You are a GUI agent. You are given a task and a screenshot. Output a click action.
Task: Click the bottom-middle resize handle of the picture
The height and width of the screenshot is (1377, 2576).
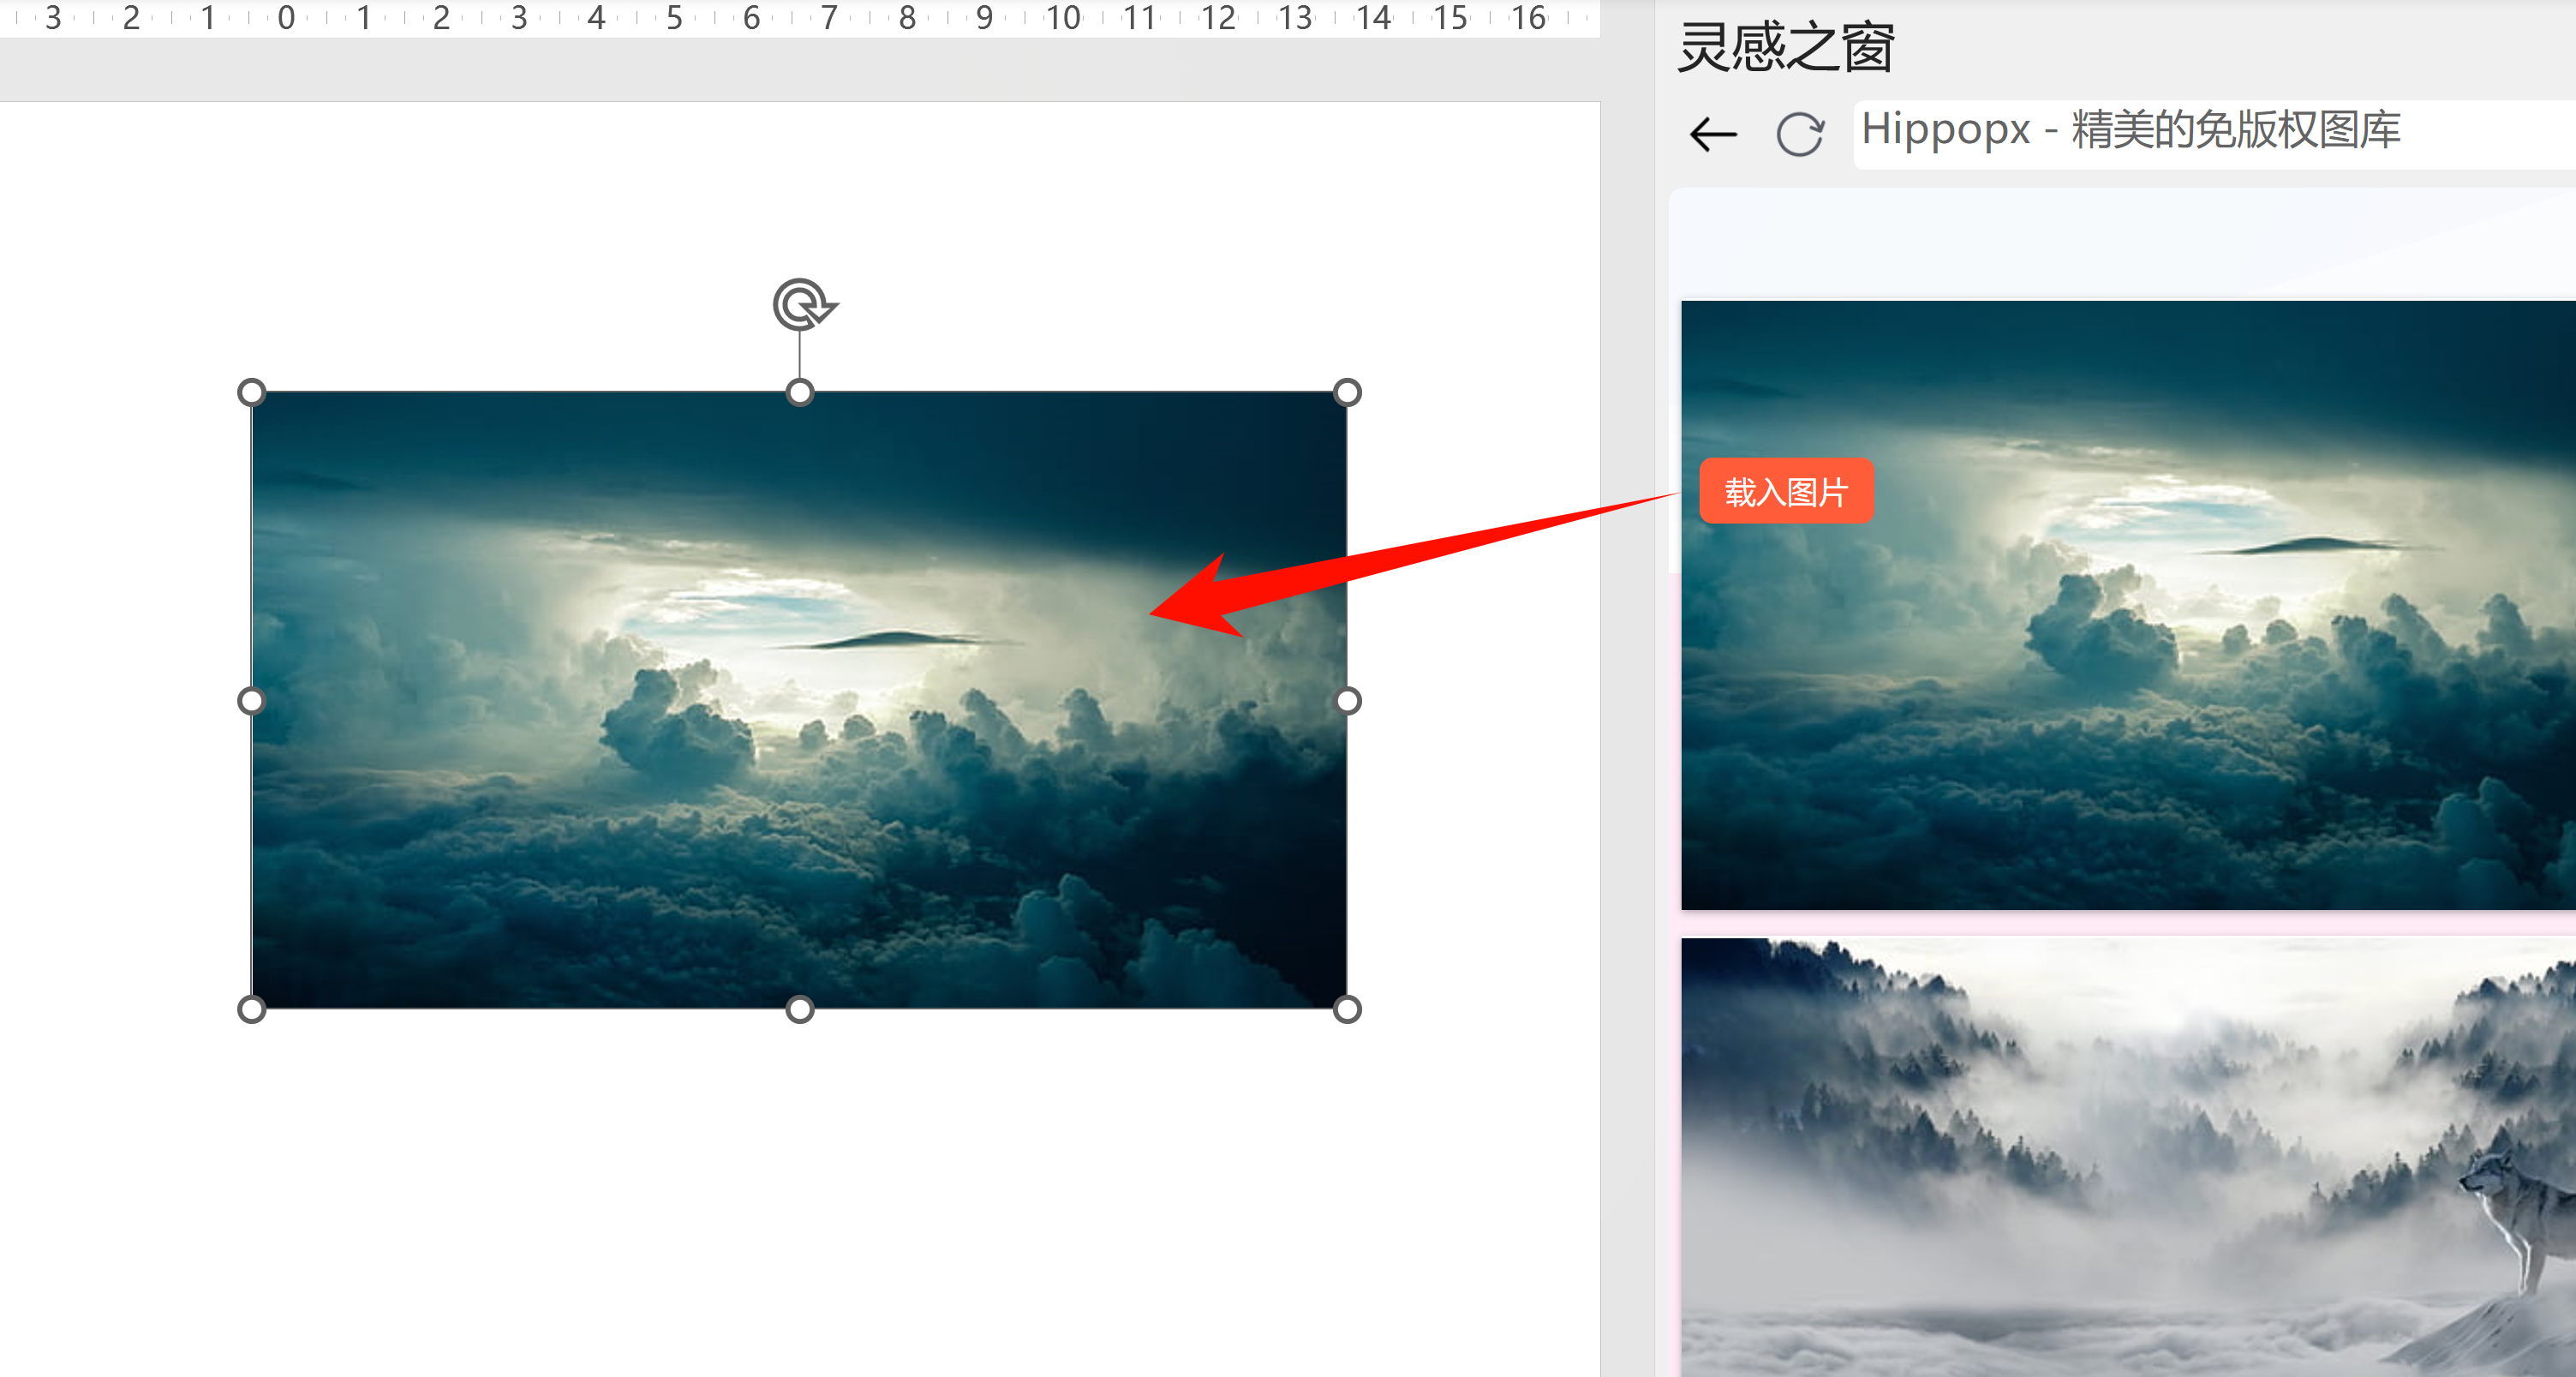coord(800,1009)
